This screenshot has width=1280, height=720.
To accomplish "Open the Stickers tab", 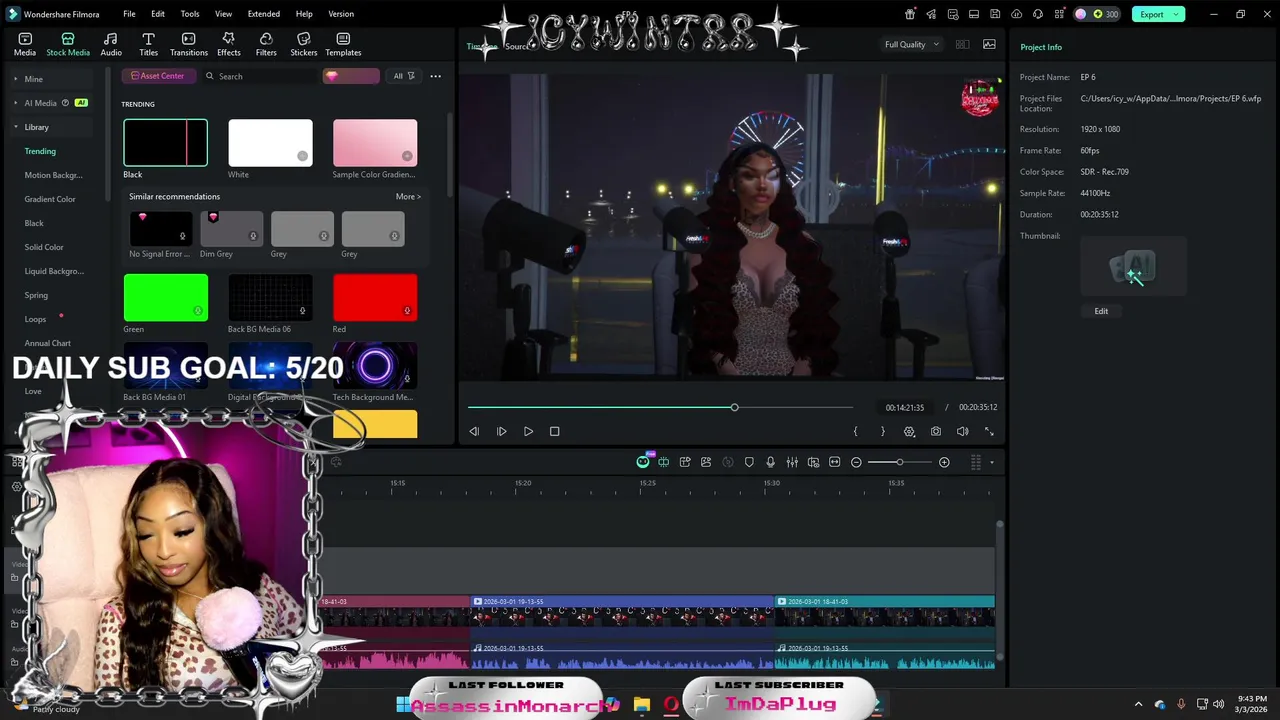I will point(304,44).
